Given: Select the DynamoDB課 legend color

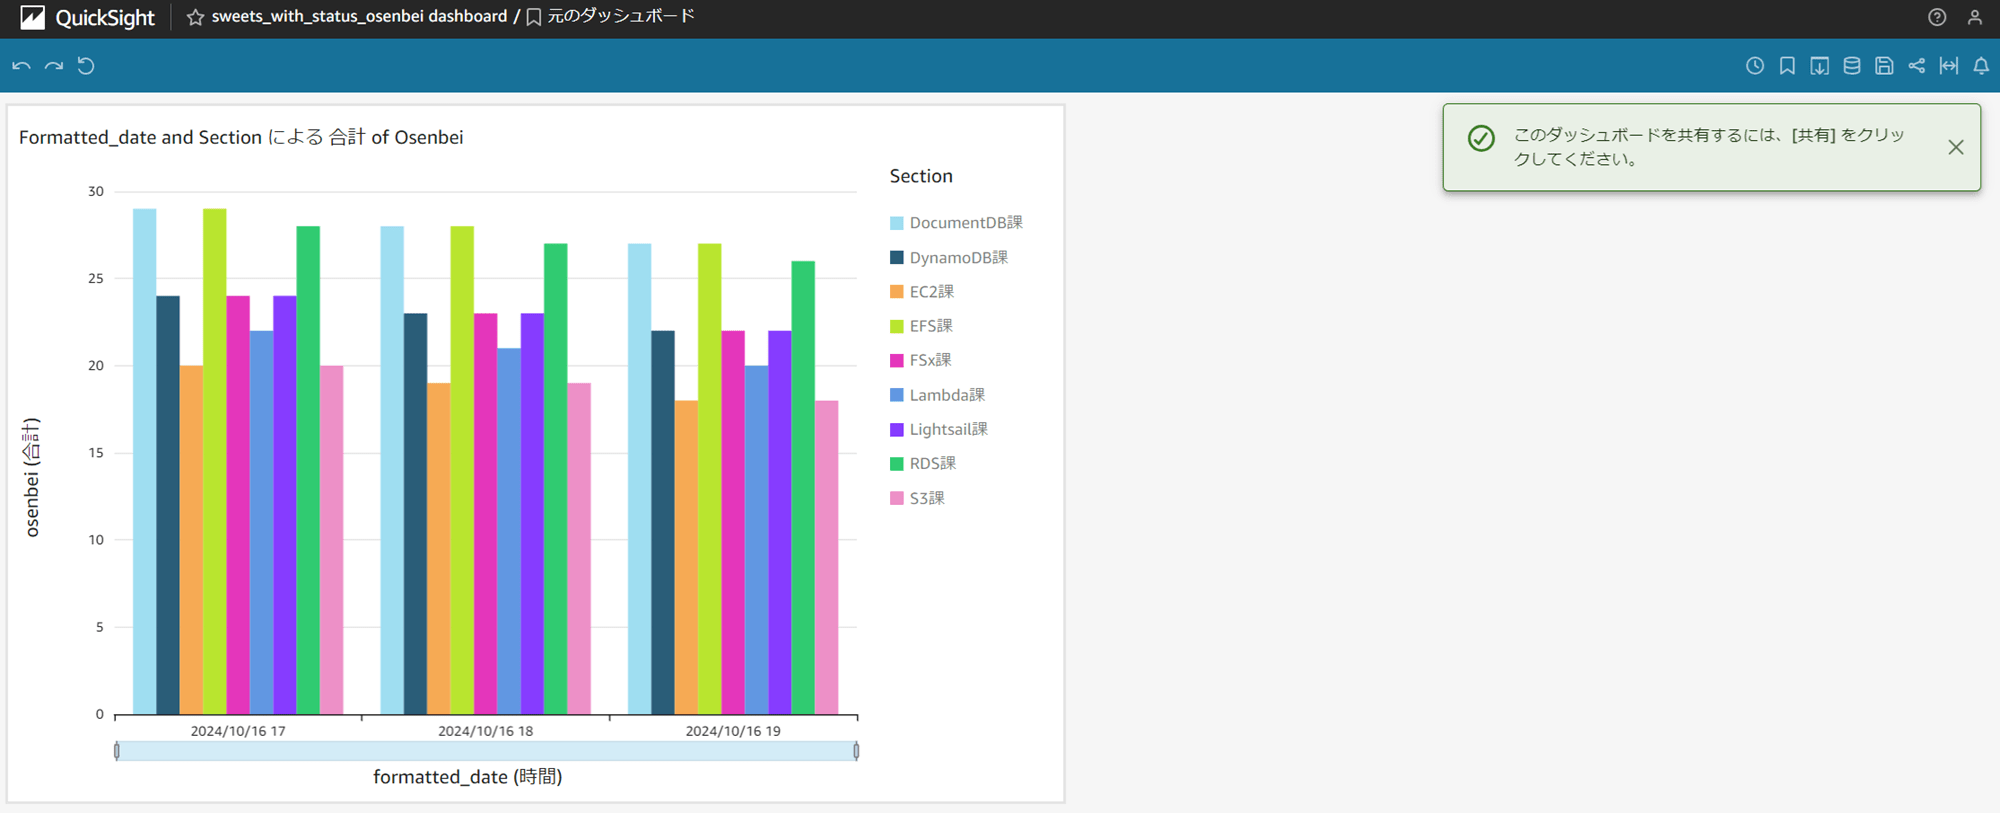Looking at the screenshot, I should 897,257.
